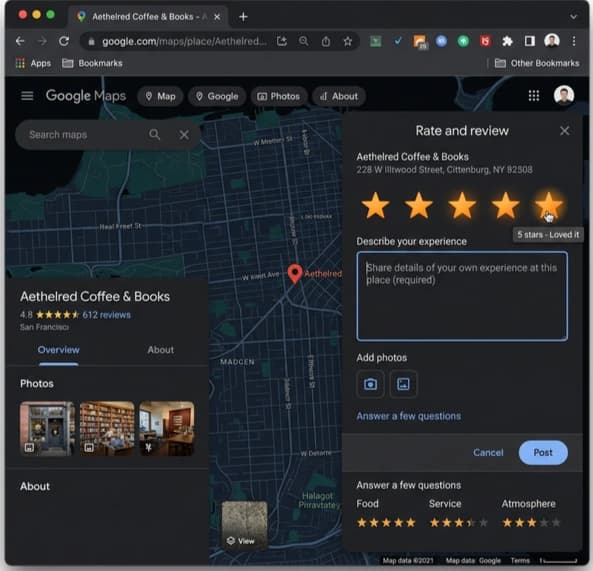Open the cafe interior photo thumbnail
This screenshot has width=593, height=571.
[x=167, y=428]
